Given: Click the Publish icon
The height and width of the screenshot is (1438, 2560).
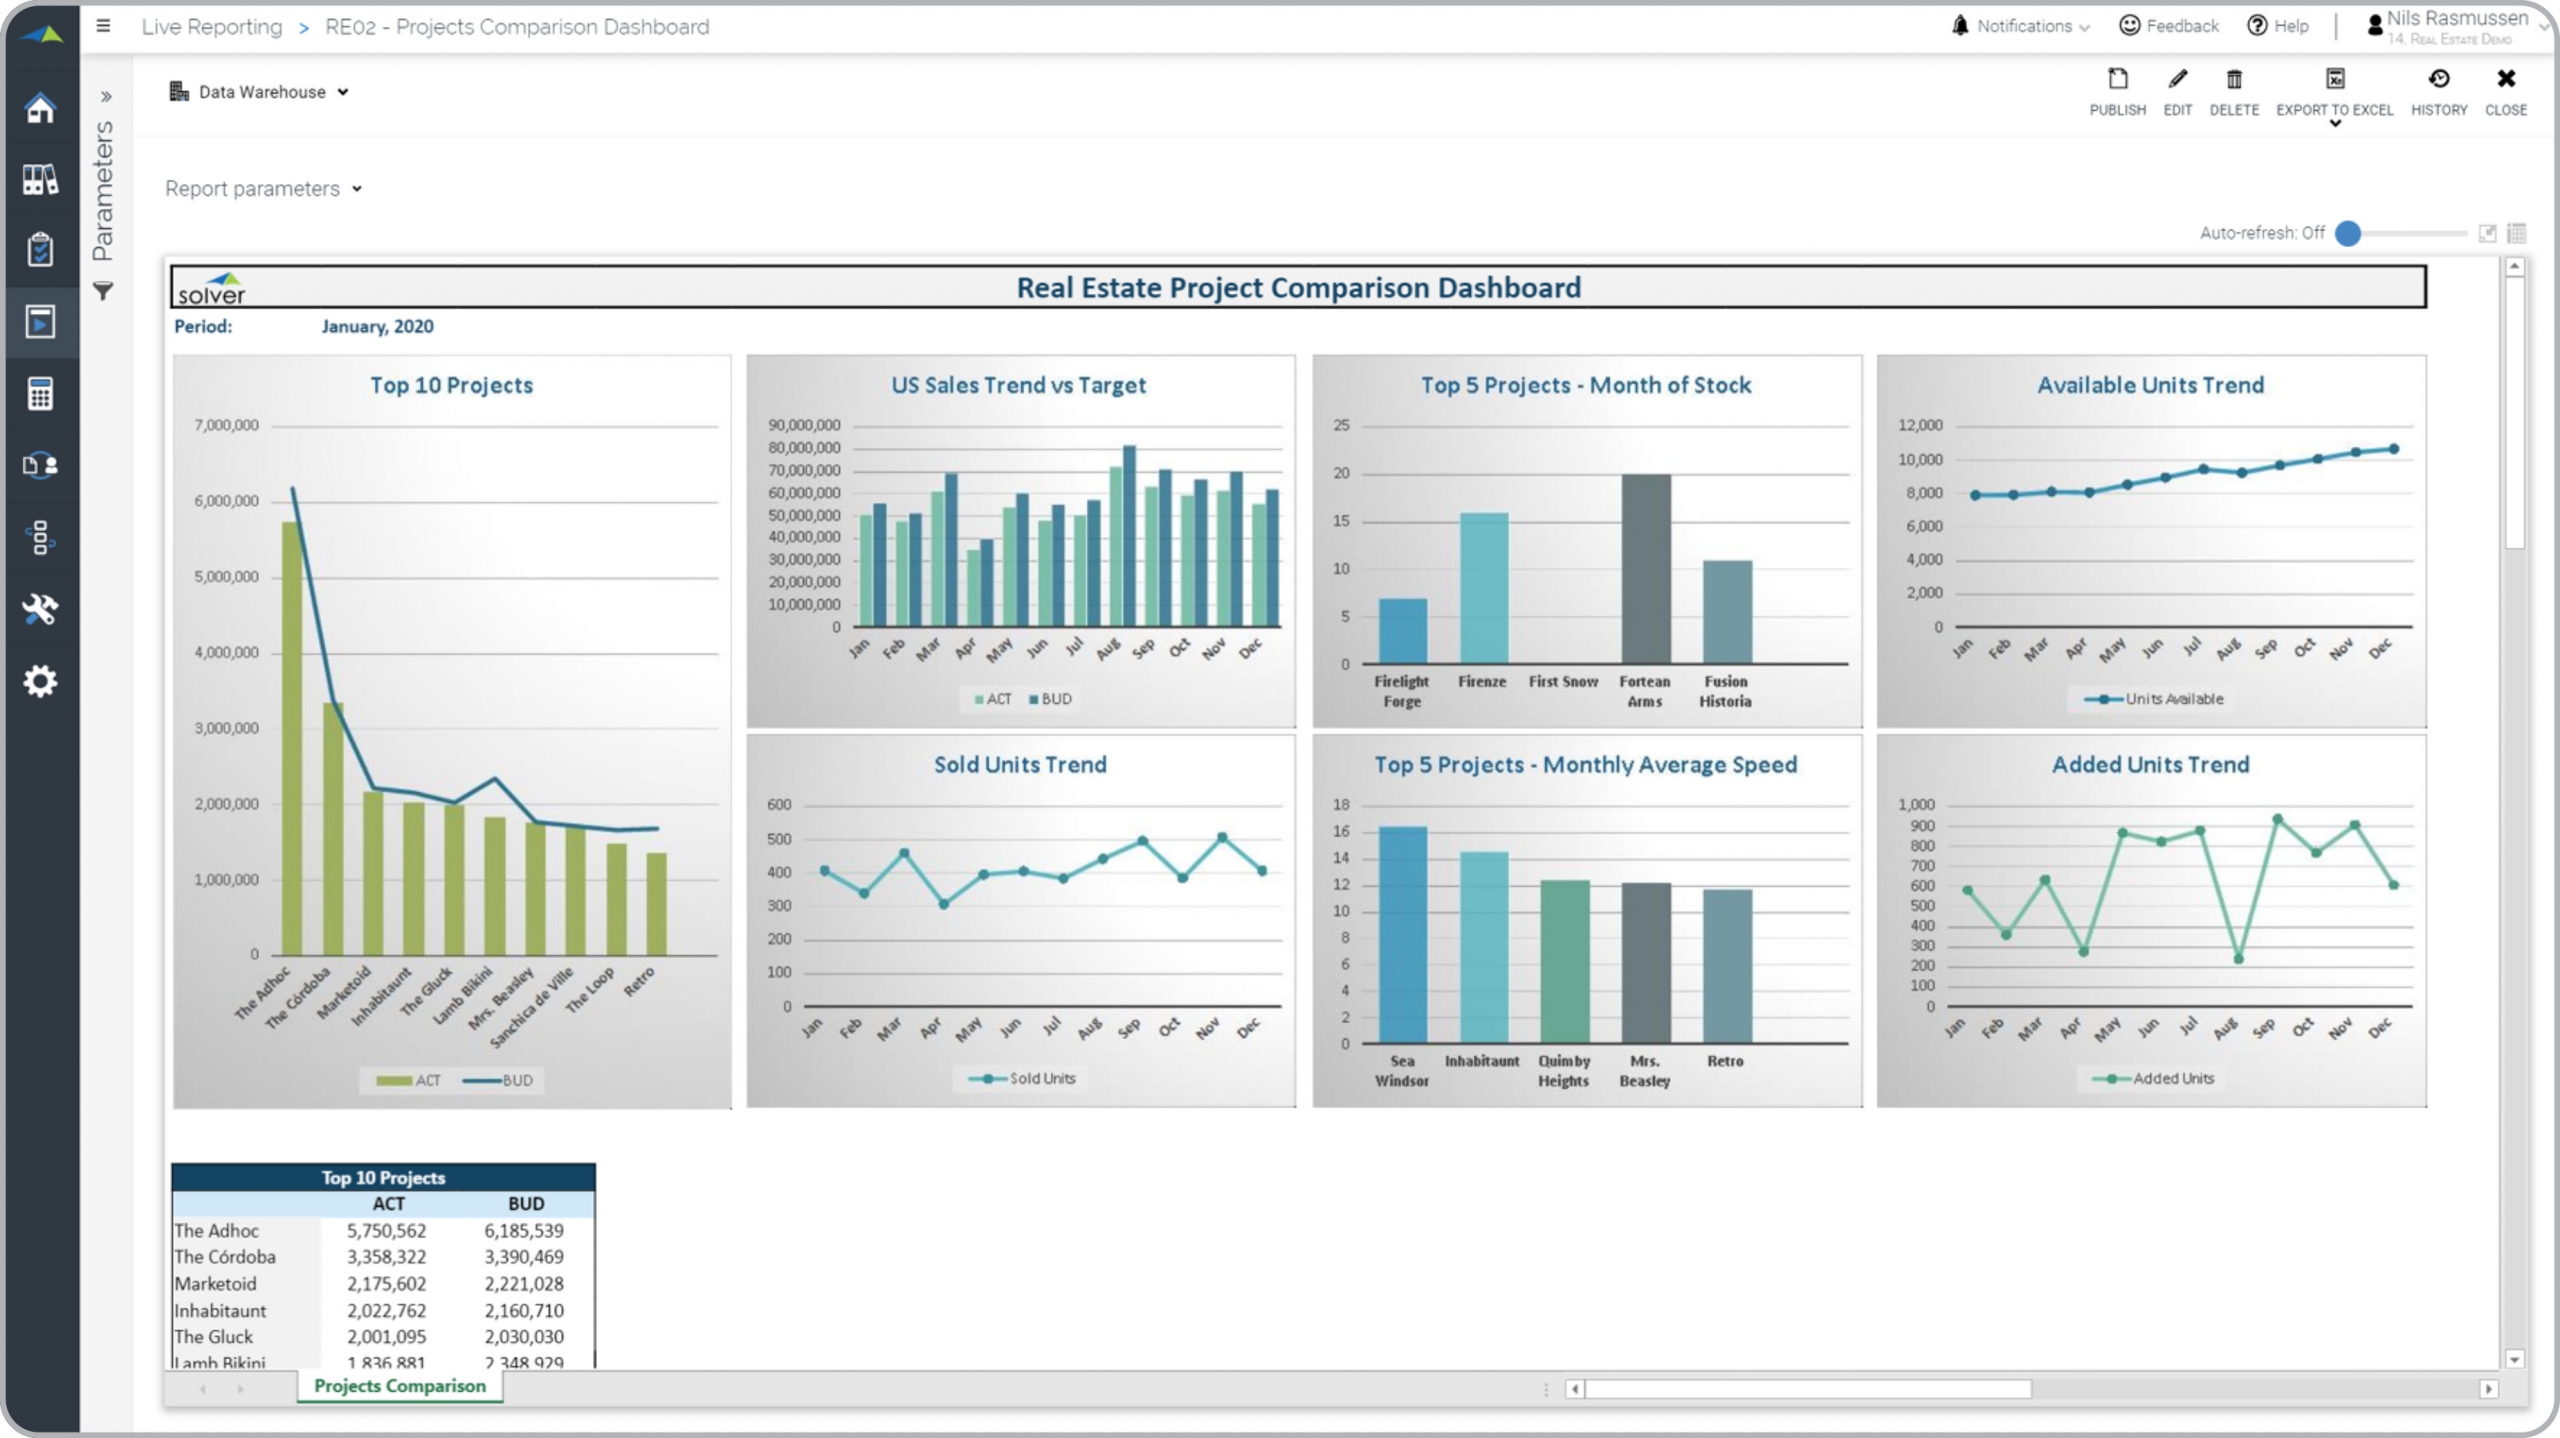Looking at the screenshot, I should tap(2117, 80).
